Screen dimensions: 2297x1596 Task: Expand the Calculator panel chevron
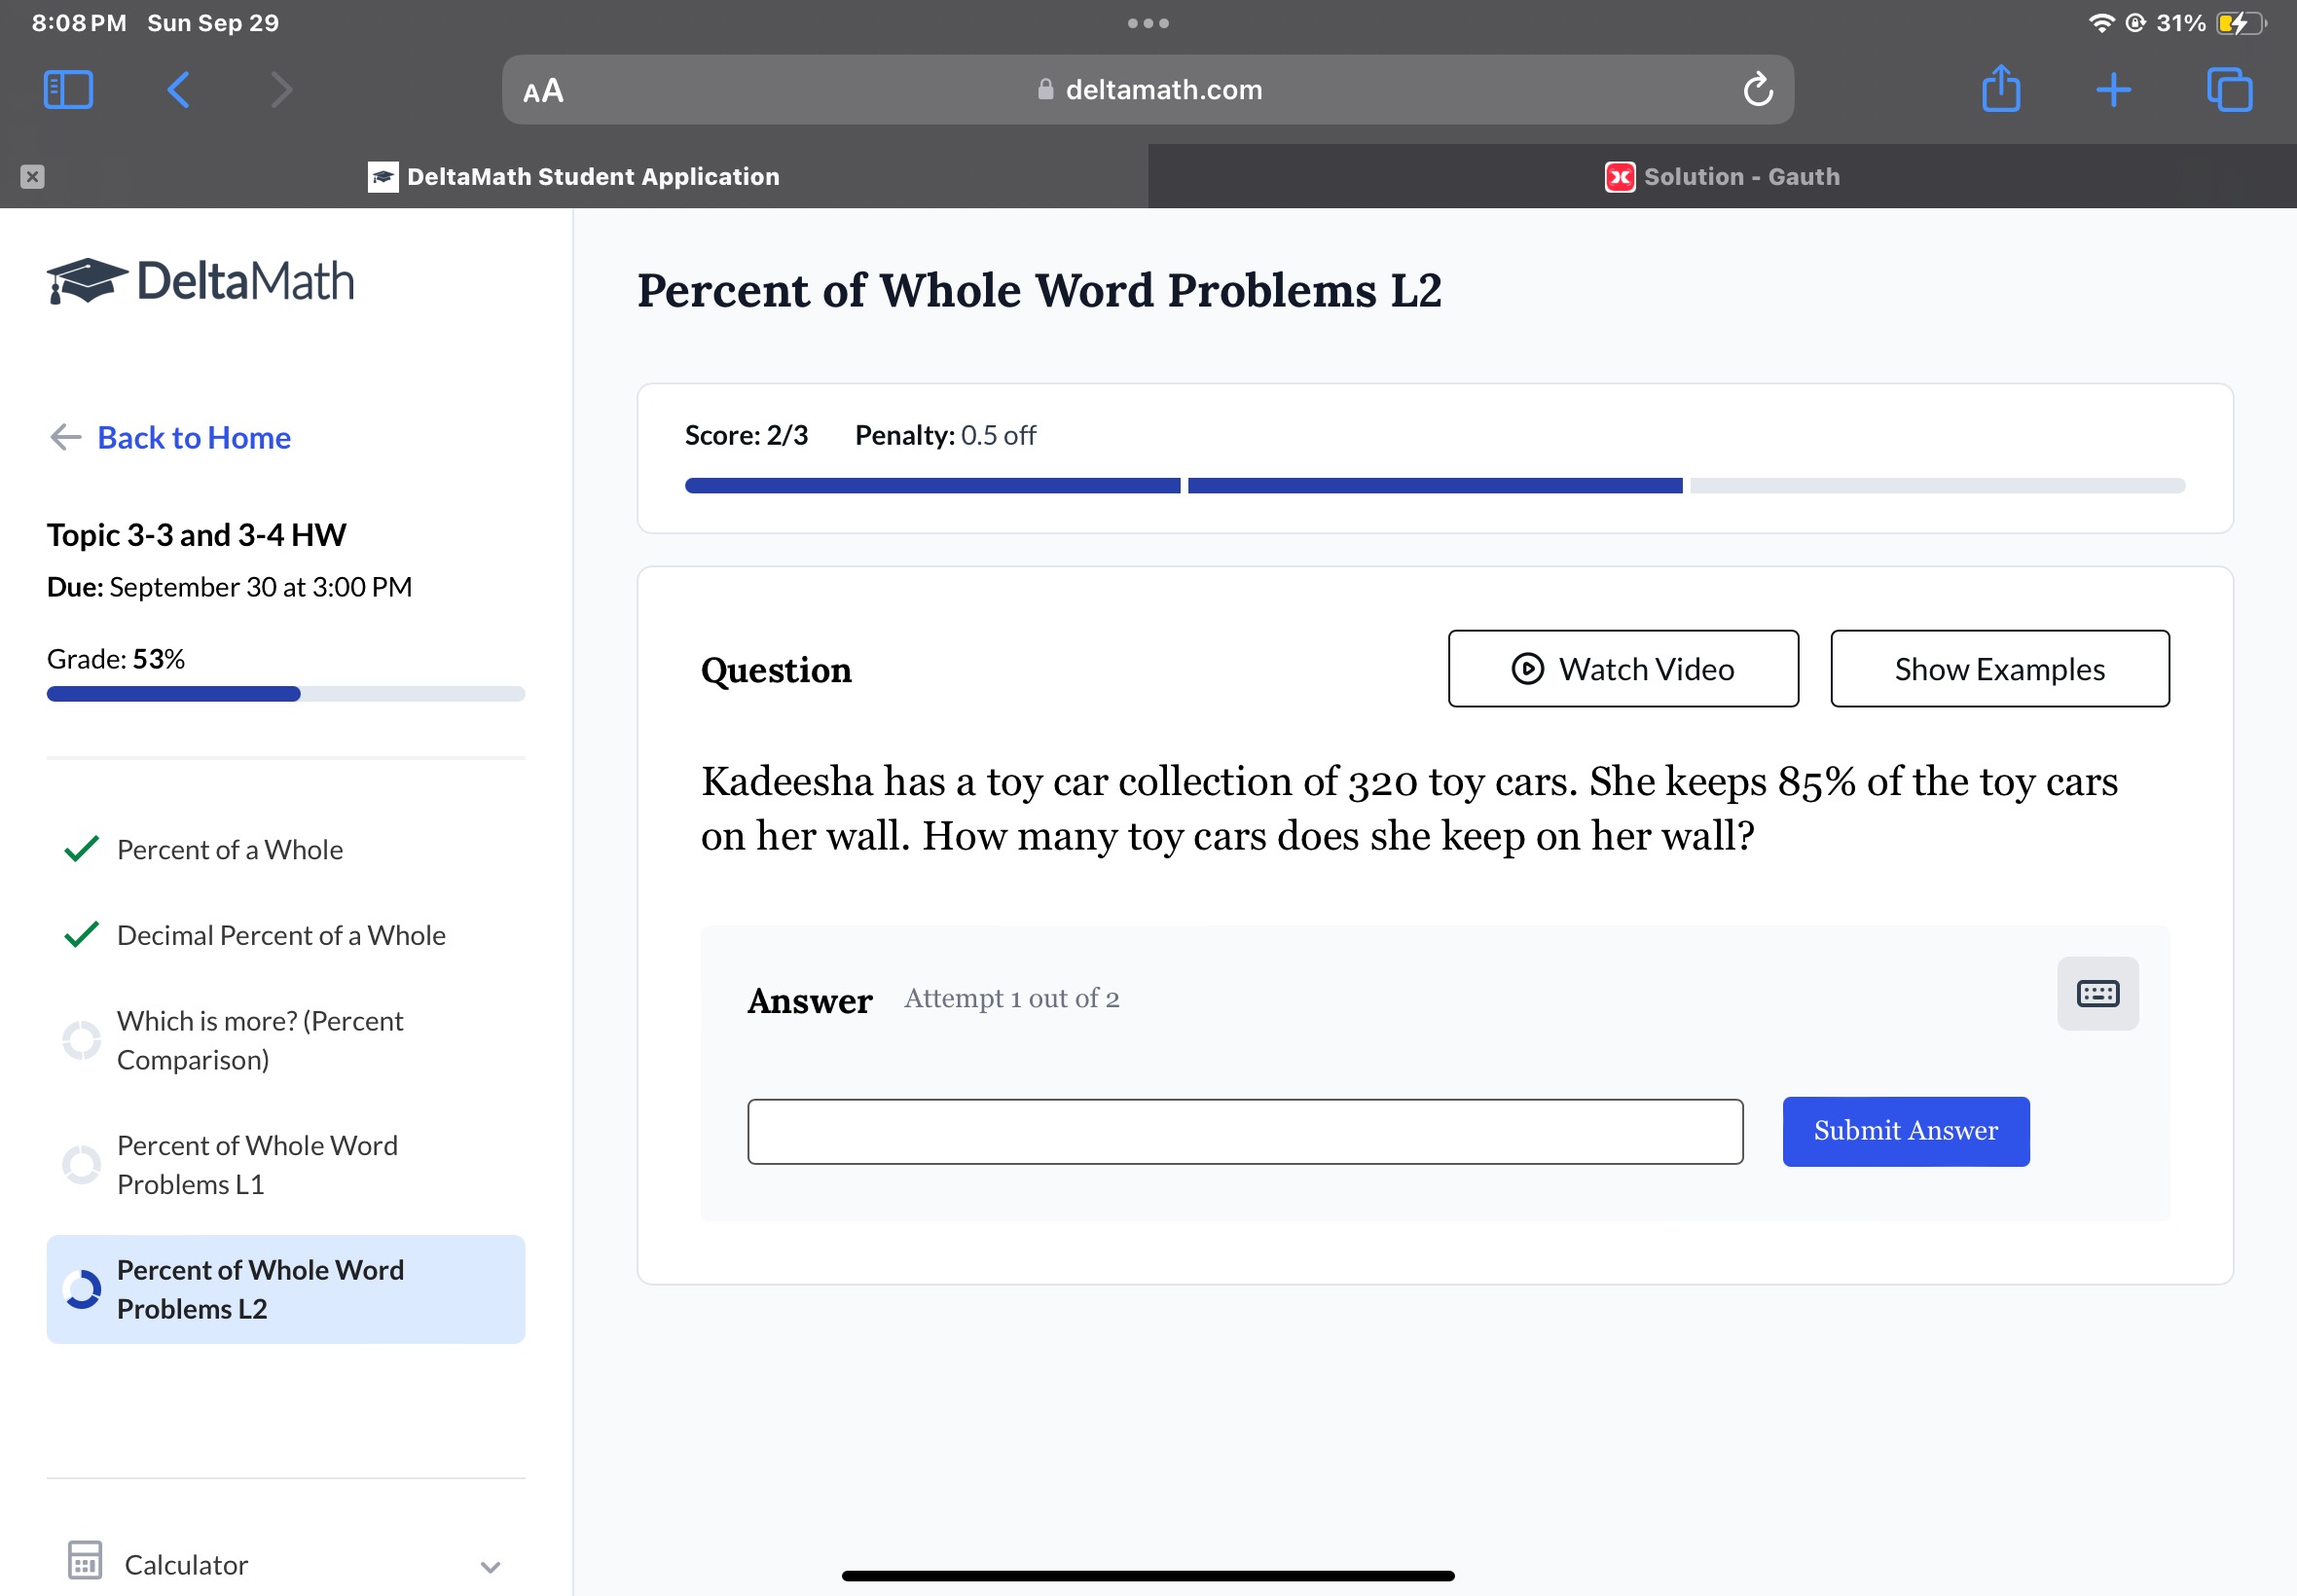click(490, 1566)
